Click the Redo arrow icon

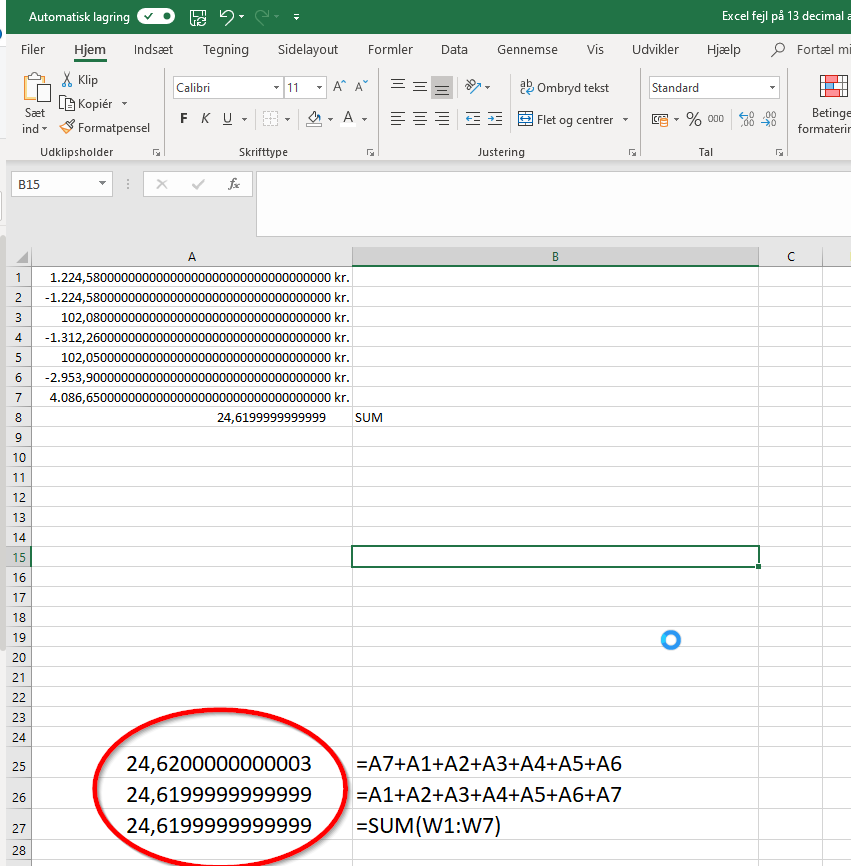262,17
